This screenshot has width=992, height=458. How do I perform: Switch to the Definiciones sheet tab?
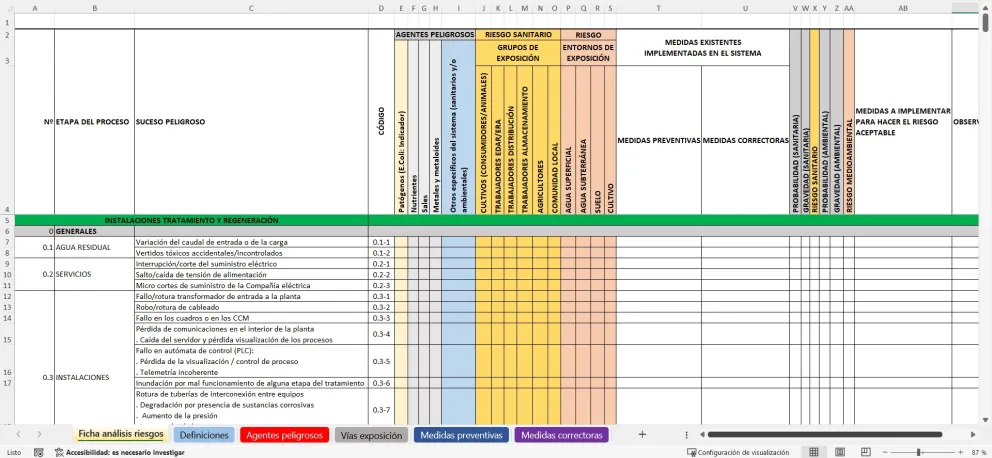tap(204, 435)
